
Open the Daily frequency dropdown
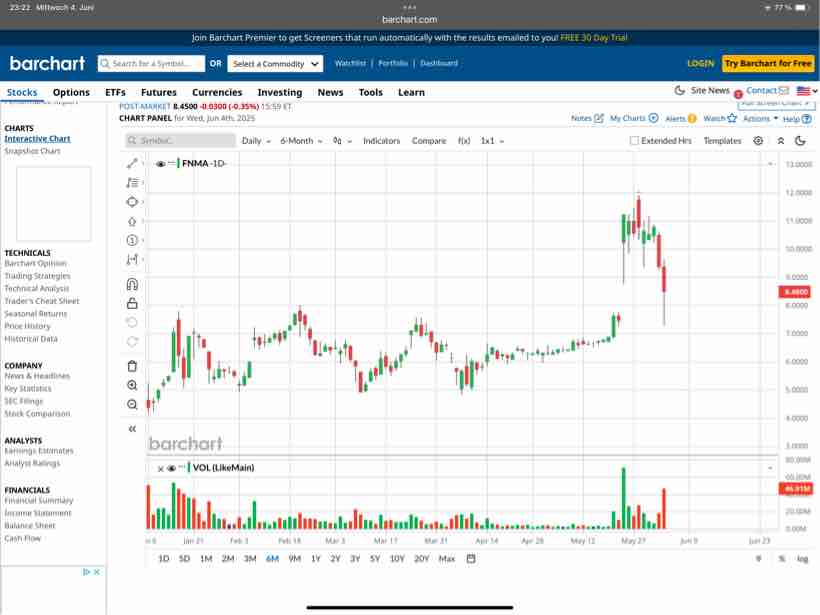(x=253, y=141)
